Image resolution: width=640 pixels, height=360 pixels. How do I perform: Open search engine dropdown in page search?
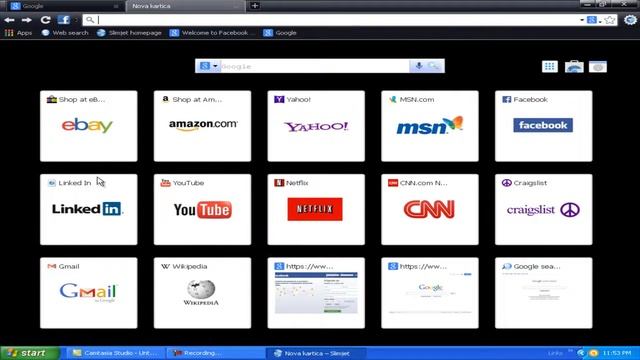click(x=209, y=66)
